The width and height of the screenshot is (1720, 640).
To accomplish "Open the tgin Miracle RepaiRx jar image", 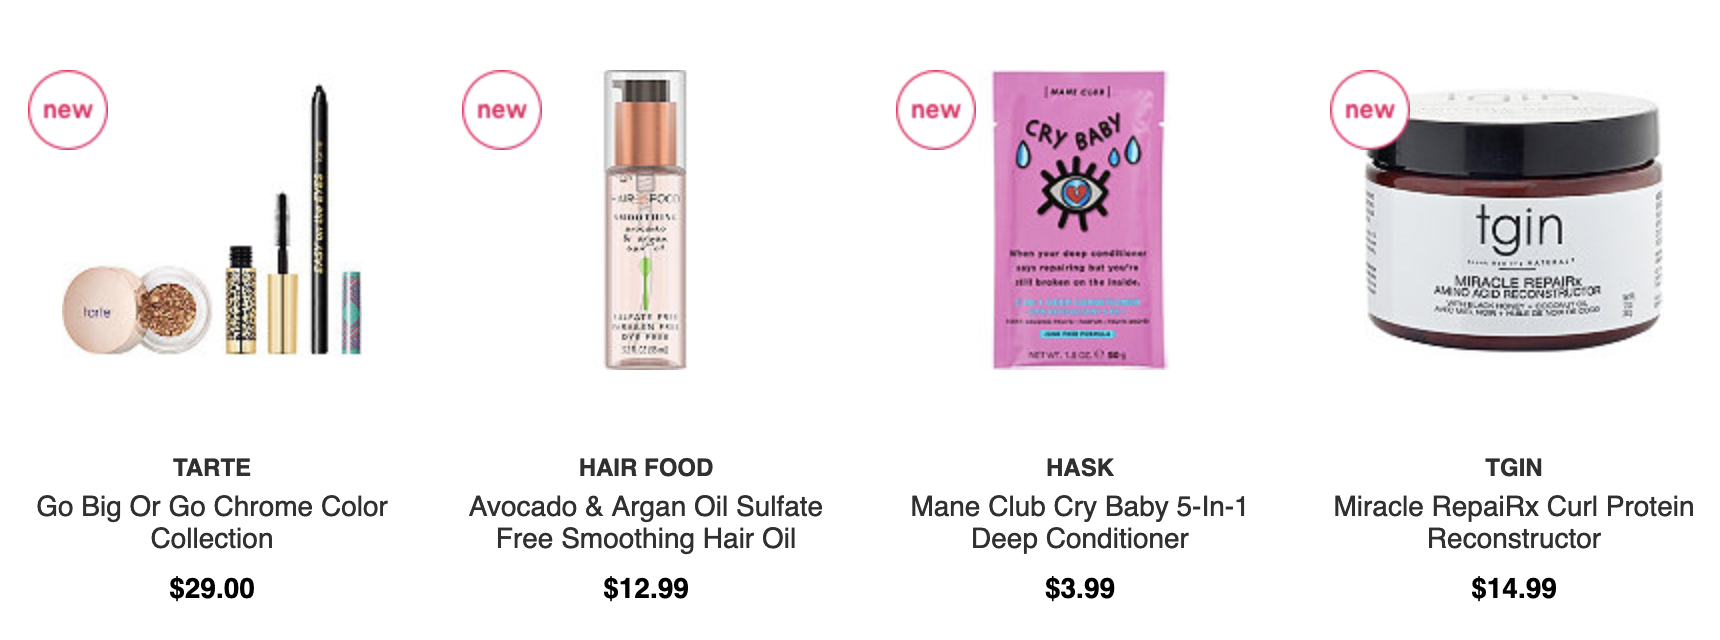I will pos(1513,220).
